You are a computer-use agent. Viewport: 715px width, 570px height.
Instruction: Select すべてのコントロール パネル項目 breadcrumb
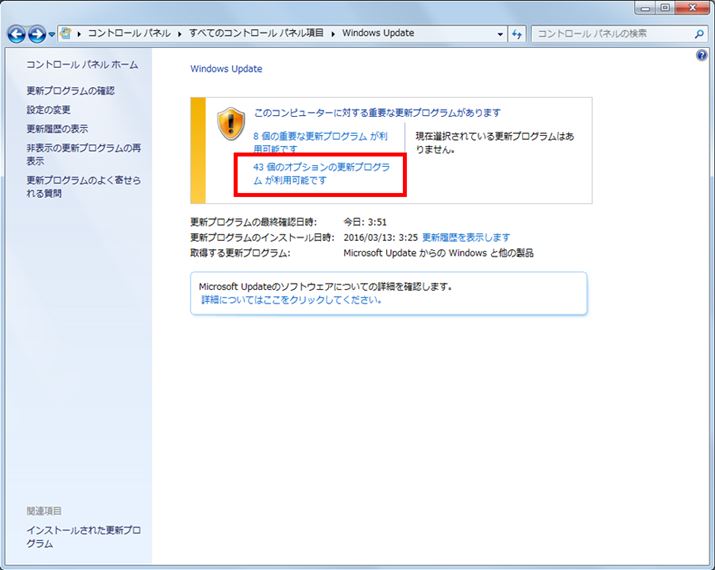pyautogui.click(x=256, y=33)
